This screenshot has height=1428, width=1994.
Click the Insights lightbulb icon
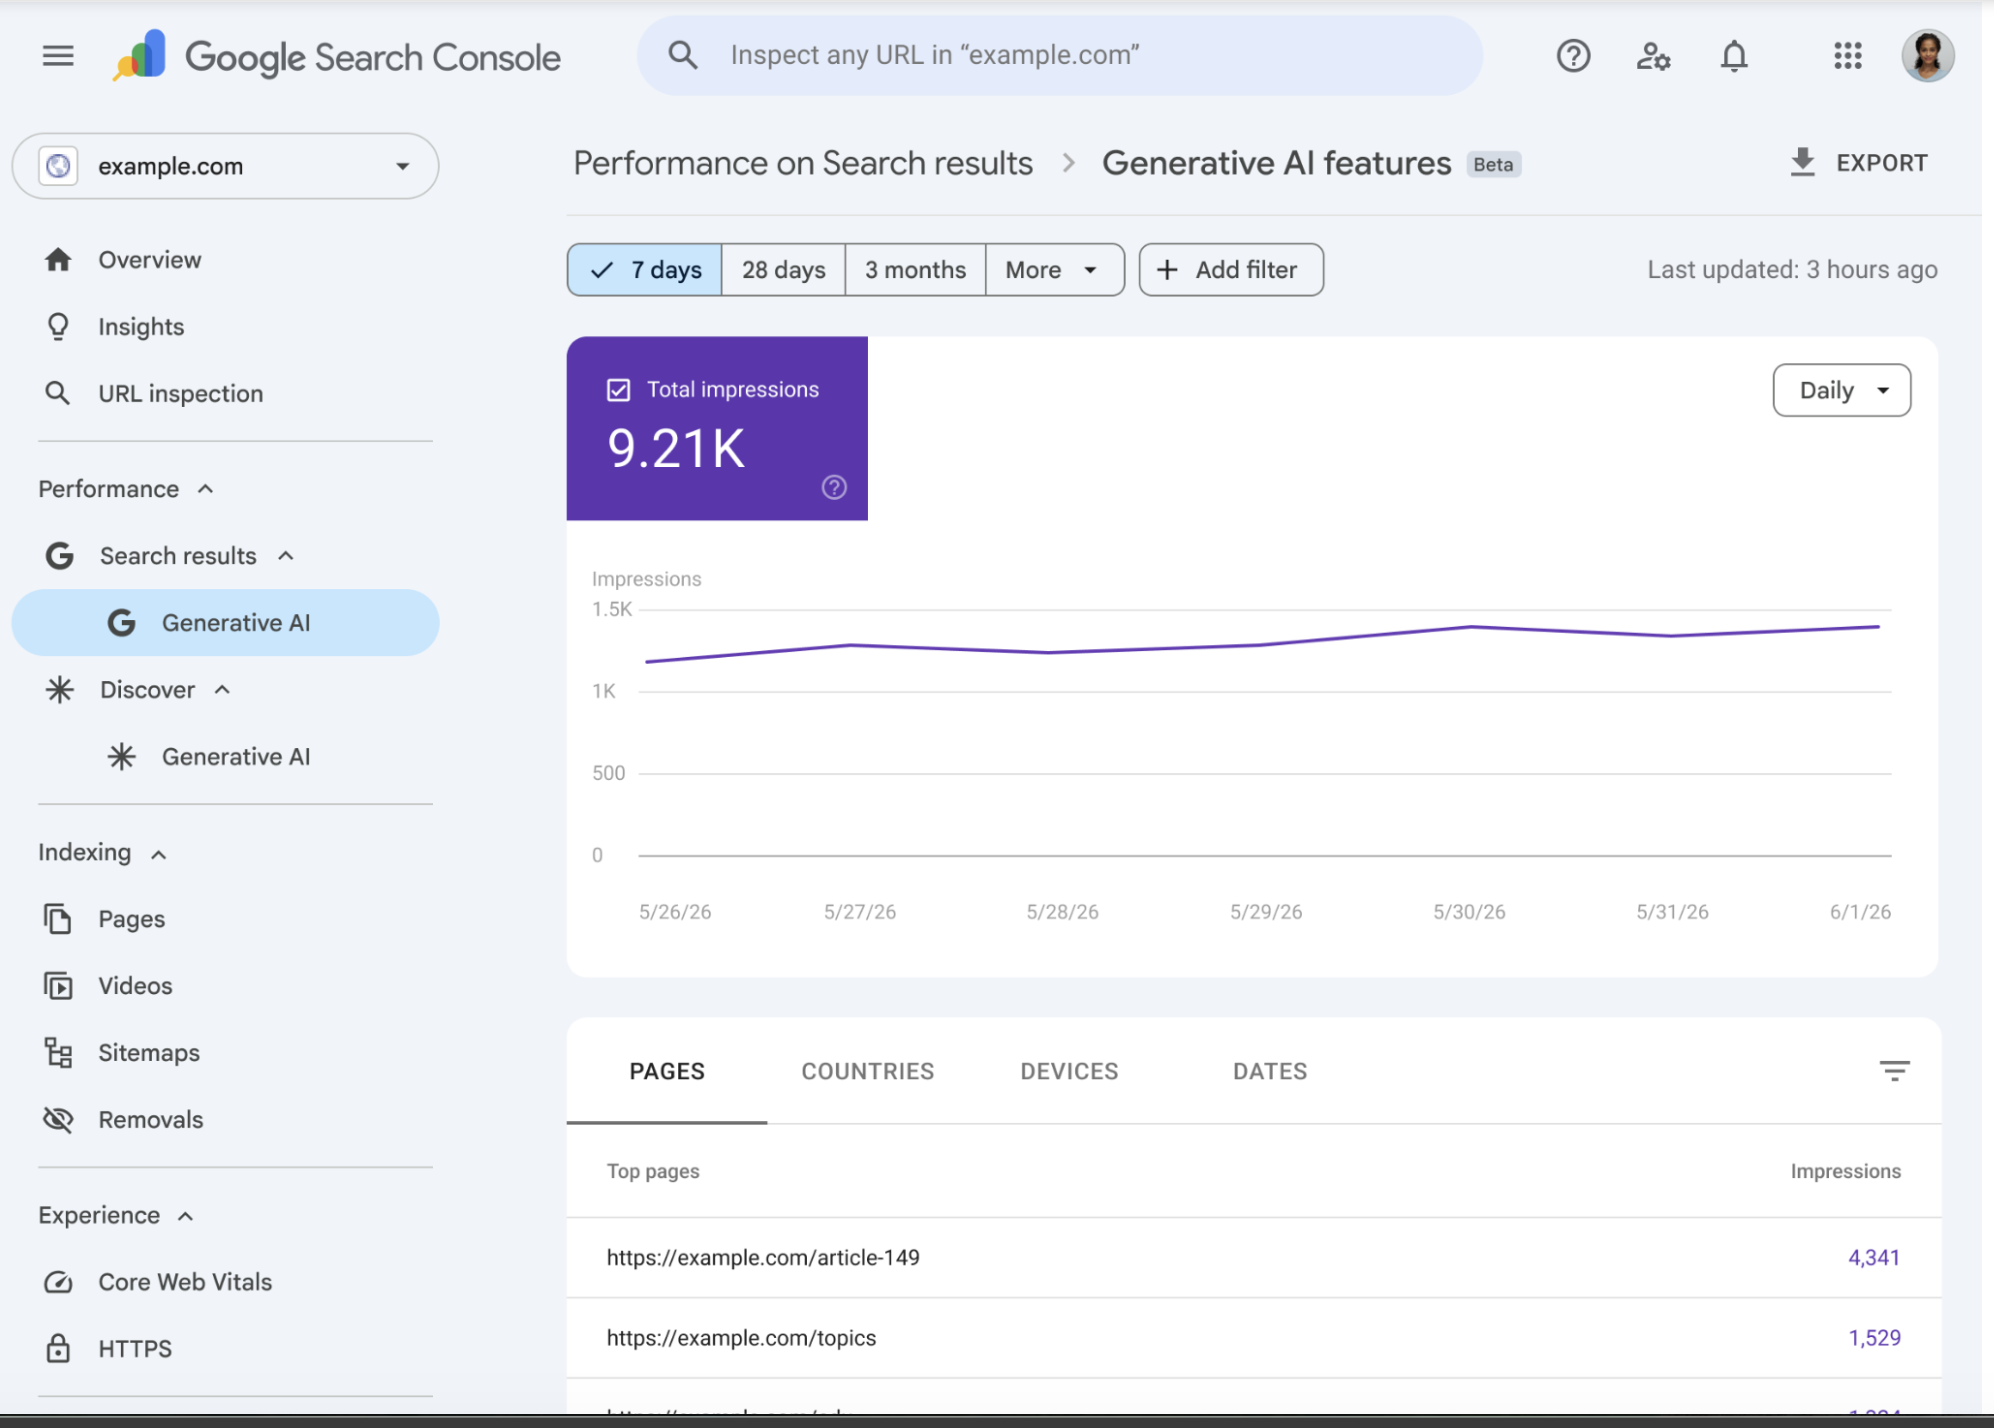58,327
